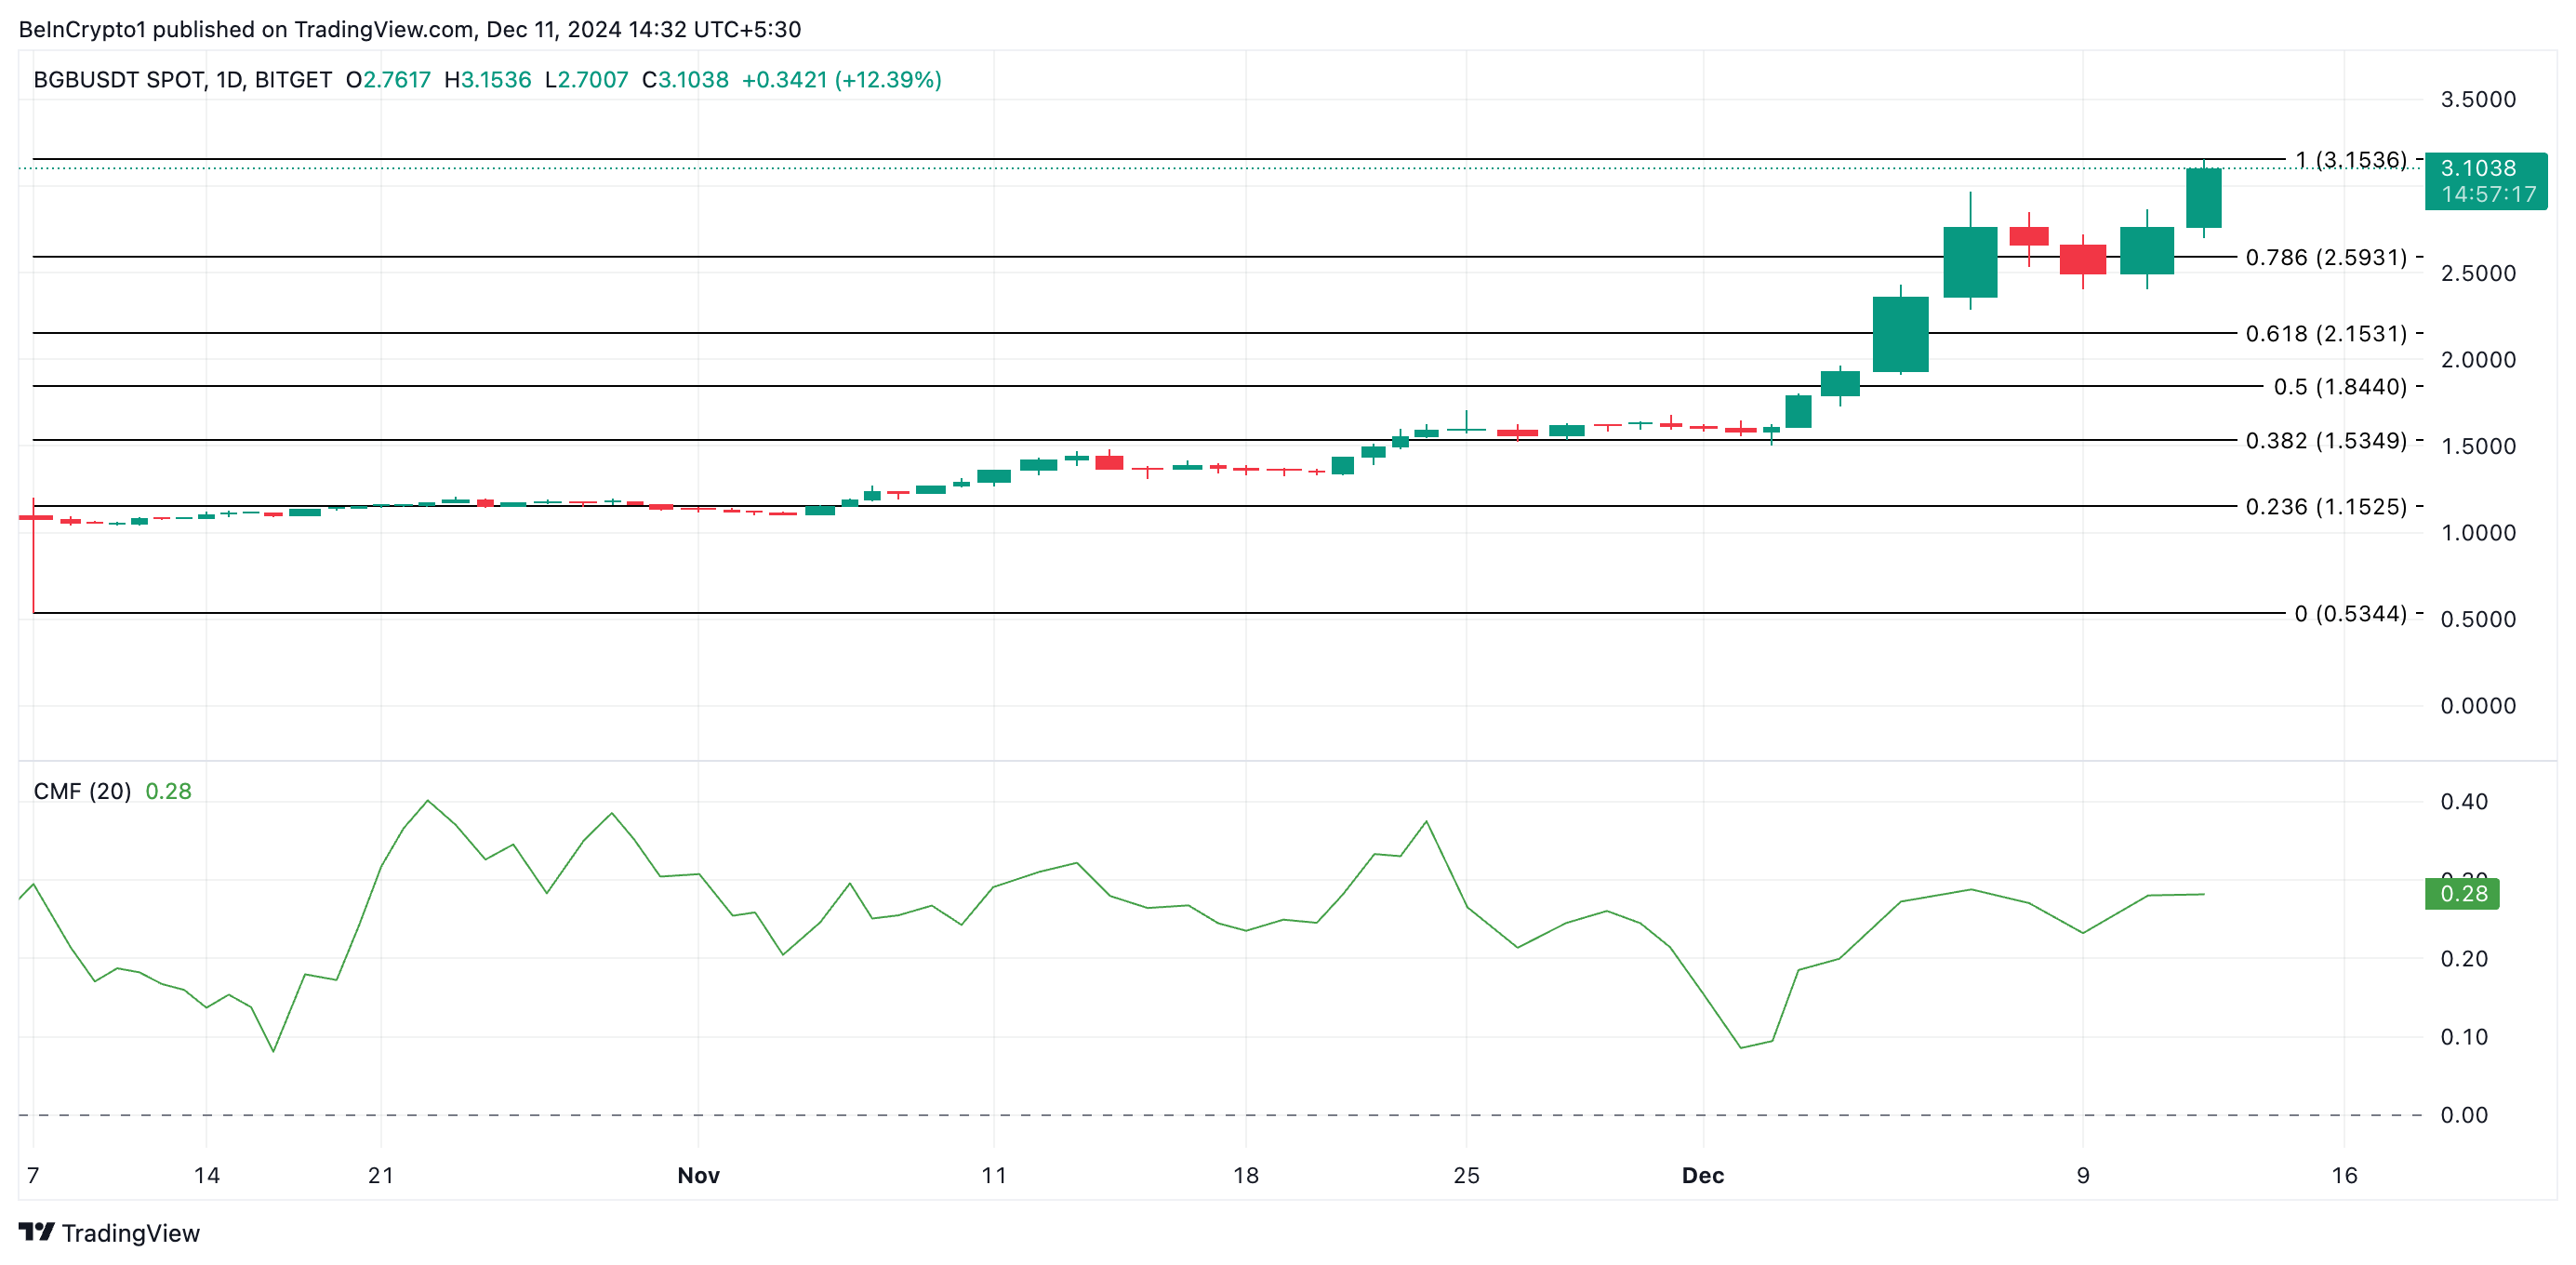Click the current price label 3.1038
Image resolution: width=2576 pixels, height=1265 pixels.
tap(2478, 168)
